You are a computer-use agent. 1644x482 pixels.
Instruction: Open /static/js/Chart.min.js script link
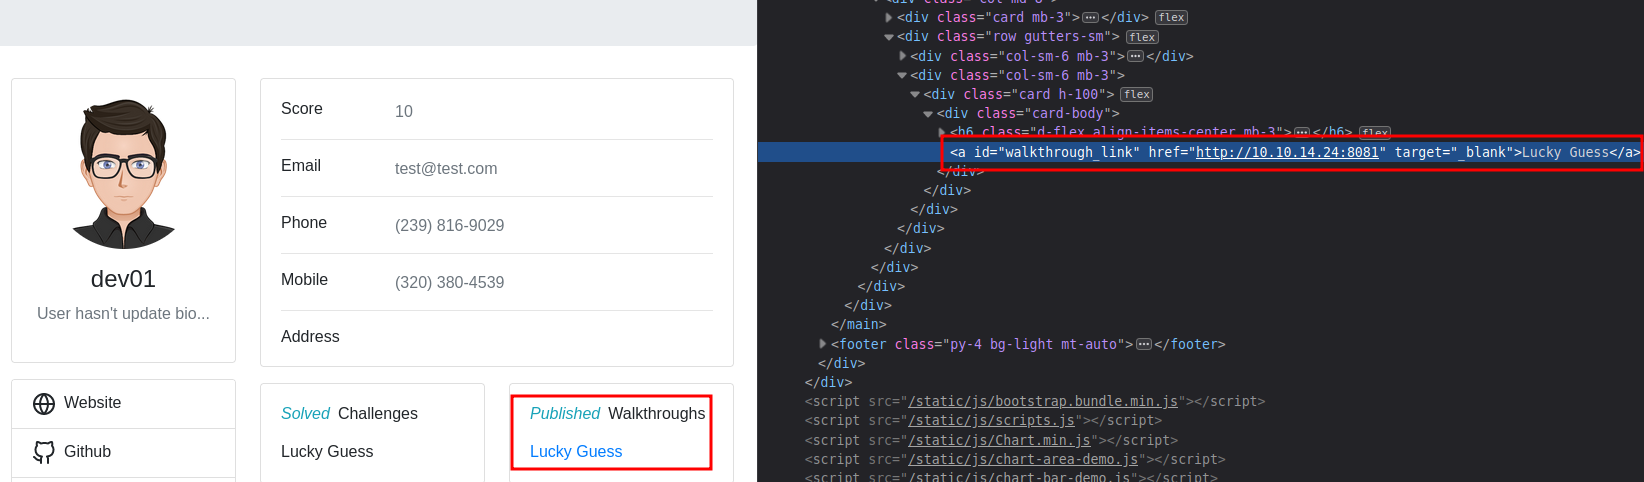click(999, 441)
